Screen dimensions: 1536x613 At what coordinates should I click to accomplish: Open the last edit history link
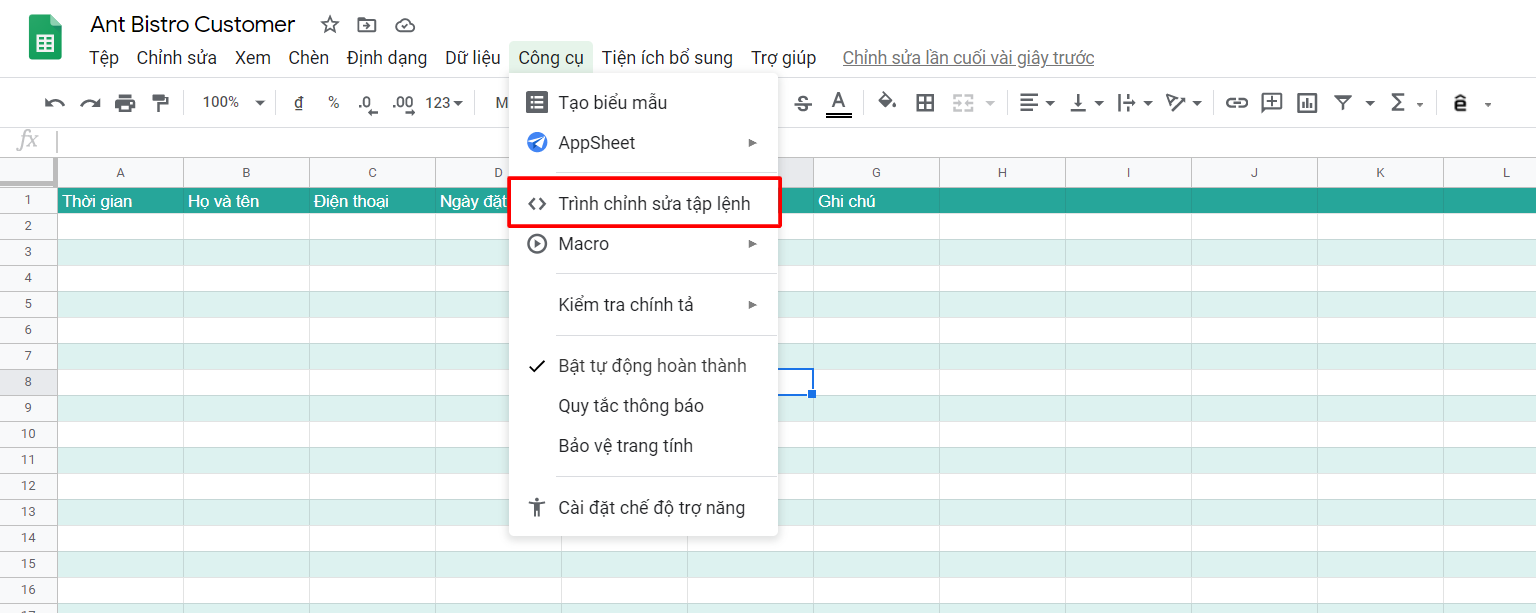click(x=968, y=58)
